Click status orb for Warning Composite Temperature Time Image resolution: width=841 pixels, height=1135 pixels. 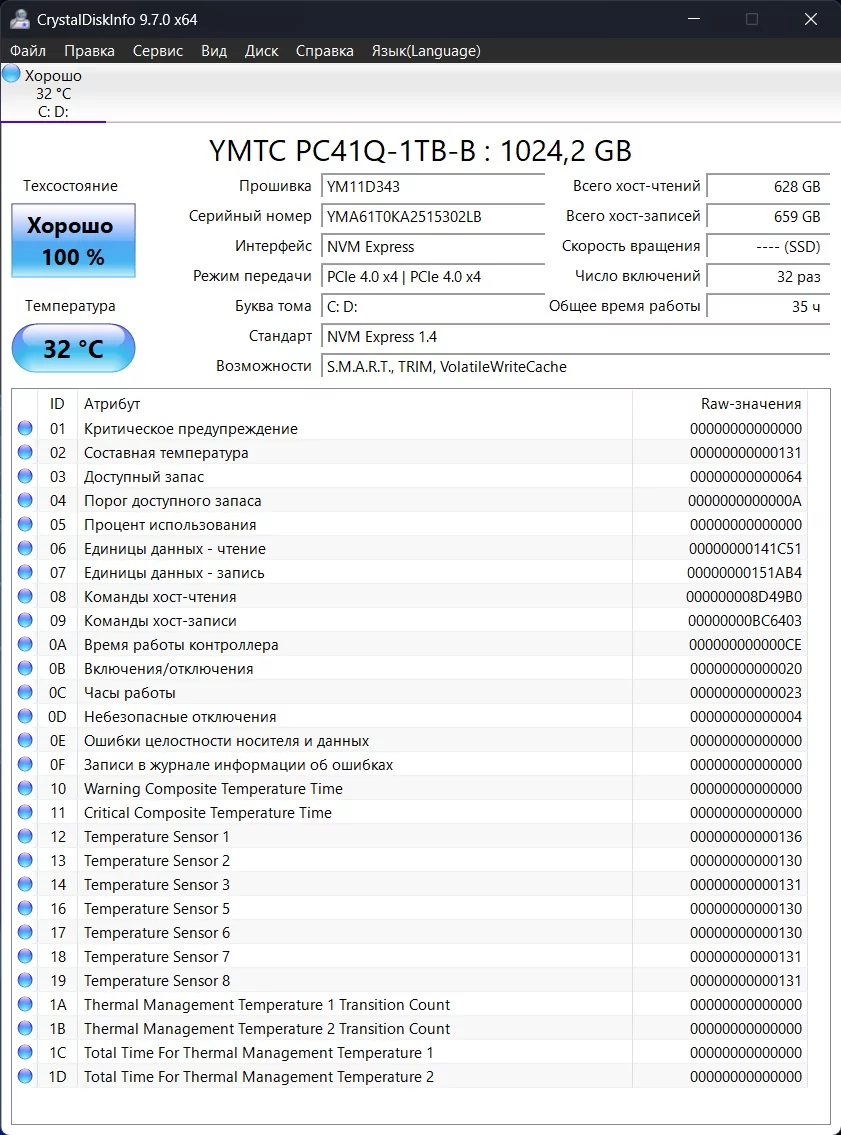coord(25,788)
